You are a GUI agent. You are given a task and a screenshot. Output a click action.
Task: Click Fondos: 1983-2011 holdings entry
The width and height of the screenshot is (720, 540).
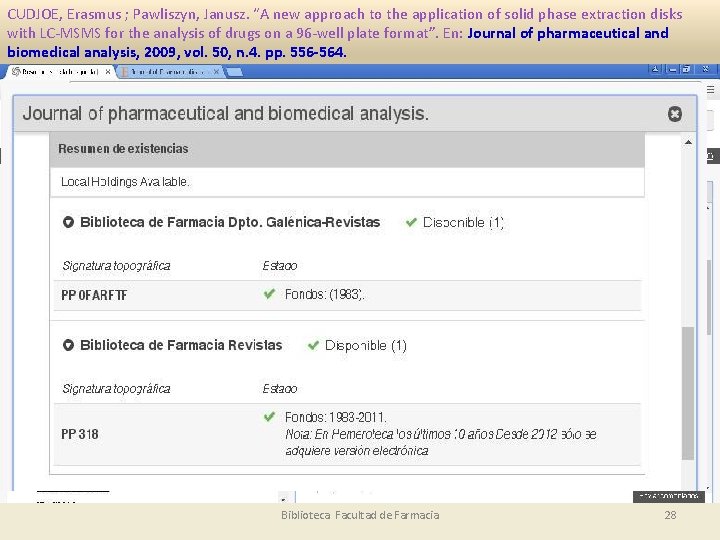coord(336,417)
